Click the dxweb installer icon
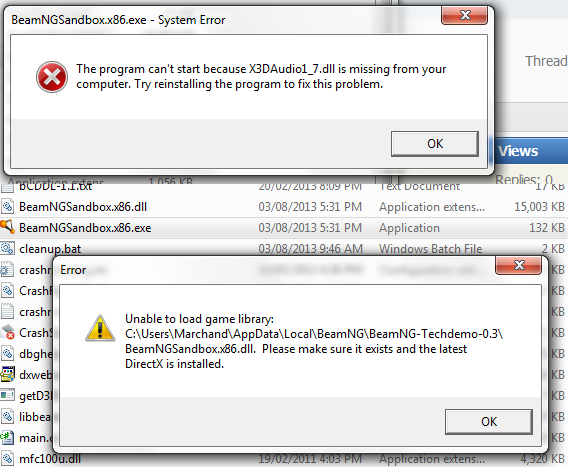 [7, 374]
